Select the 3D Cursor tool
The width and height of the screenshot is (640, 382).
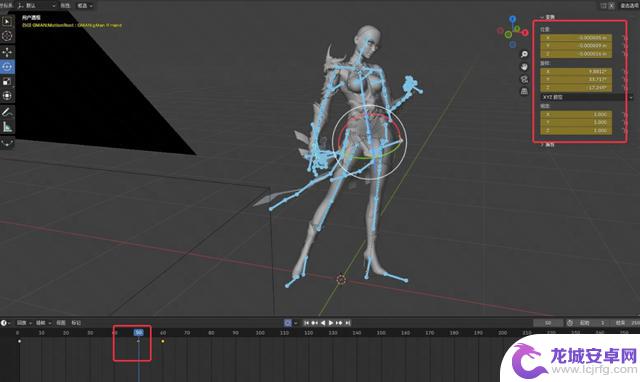(7, 36)
